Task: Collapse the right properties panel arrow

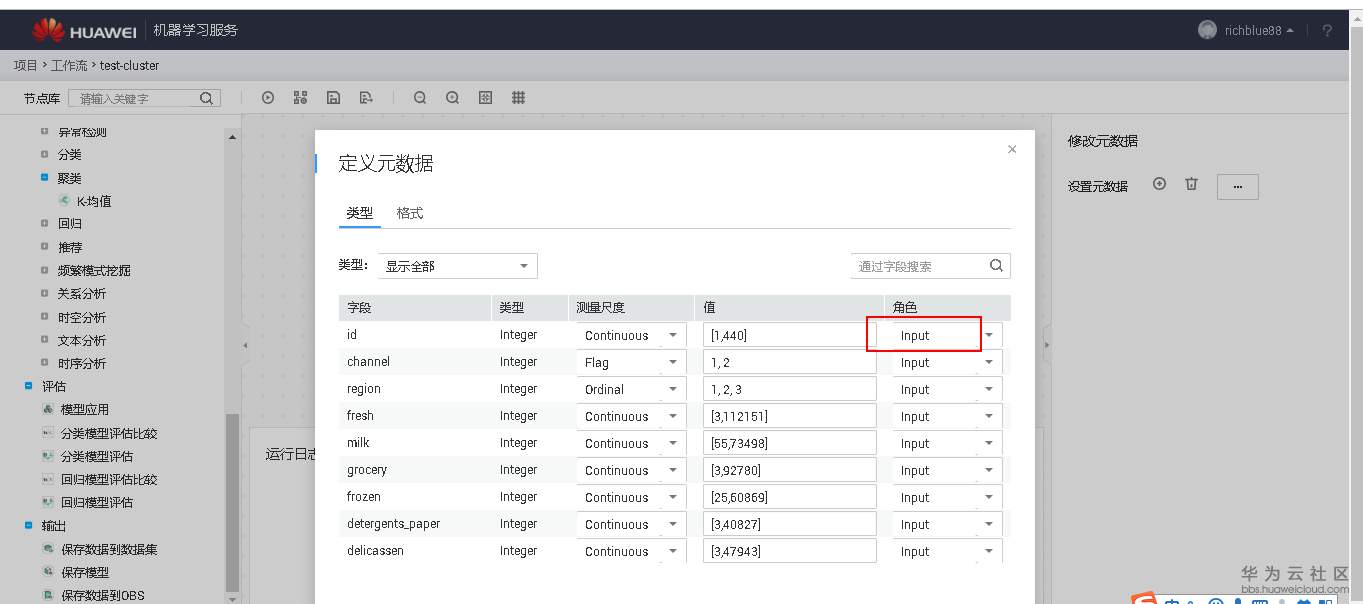Action: 1047,345
